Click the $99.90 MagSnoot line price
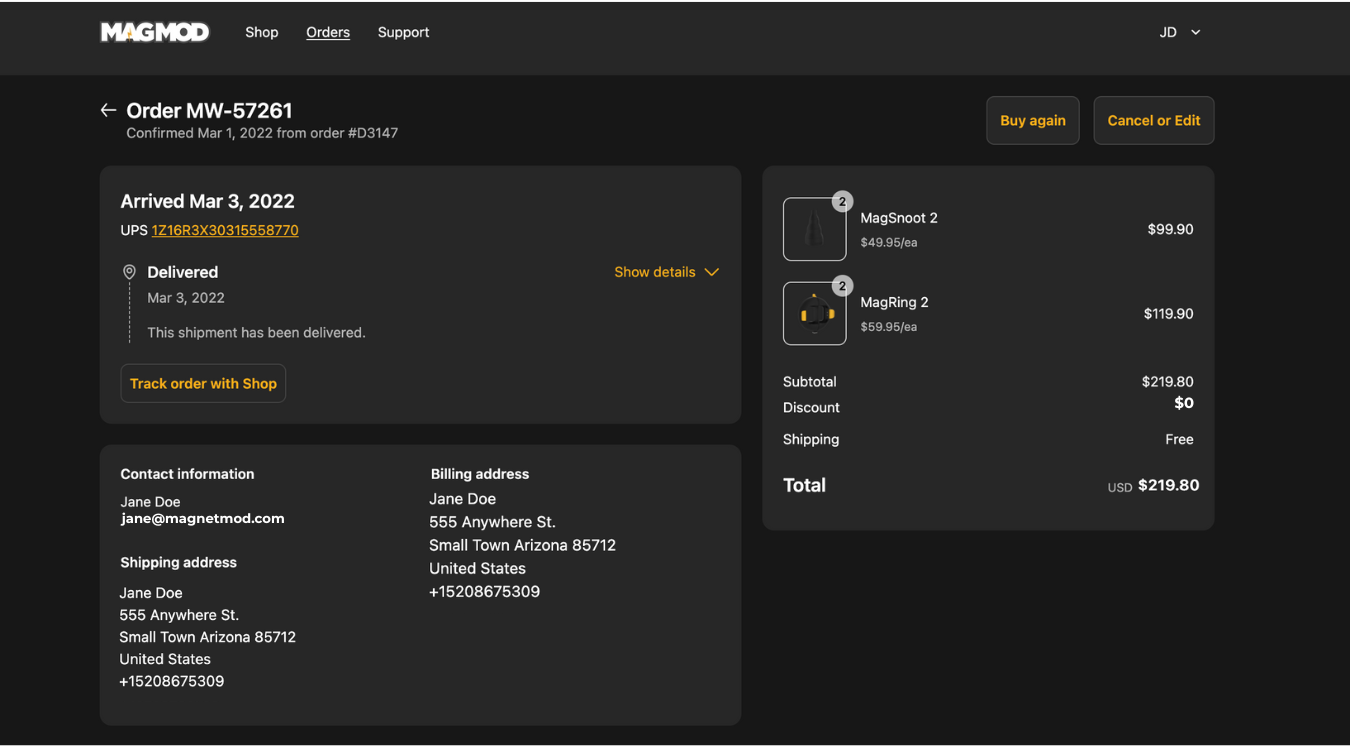The width and height of the screenshot is (1350, 750). tap(1170, 229)
